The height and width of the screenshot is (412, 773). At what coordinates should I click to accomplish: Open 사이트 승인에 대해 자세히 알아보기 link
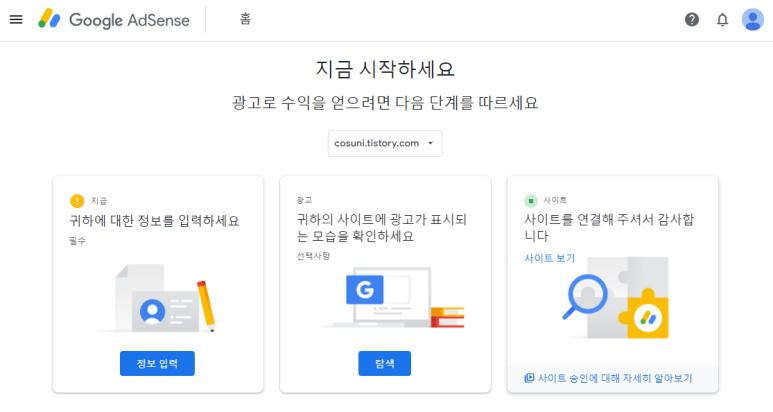point(615,378)
